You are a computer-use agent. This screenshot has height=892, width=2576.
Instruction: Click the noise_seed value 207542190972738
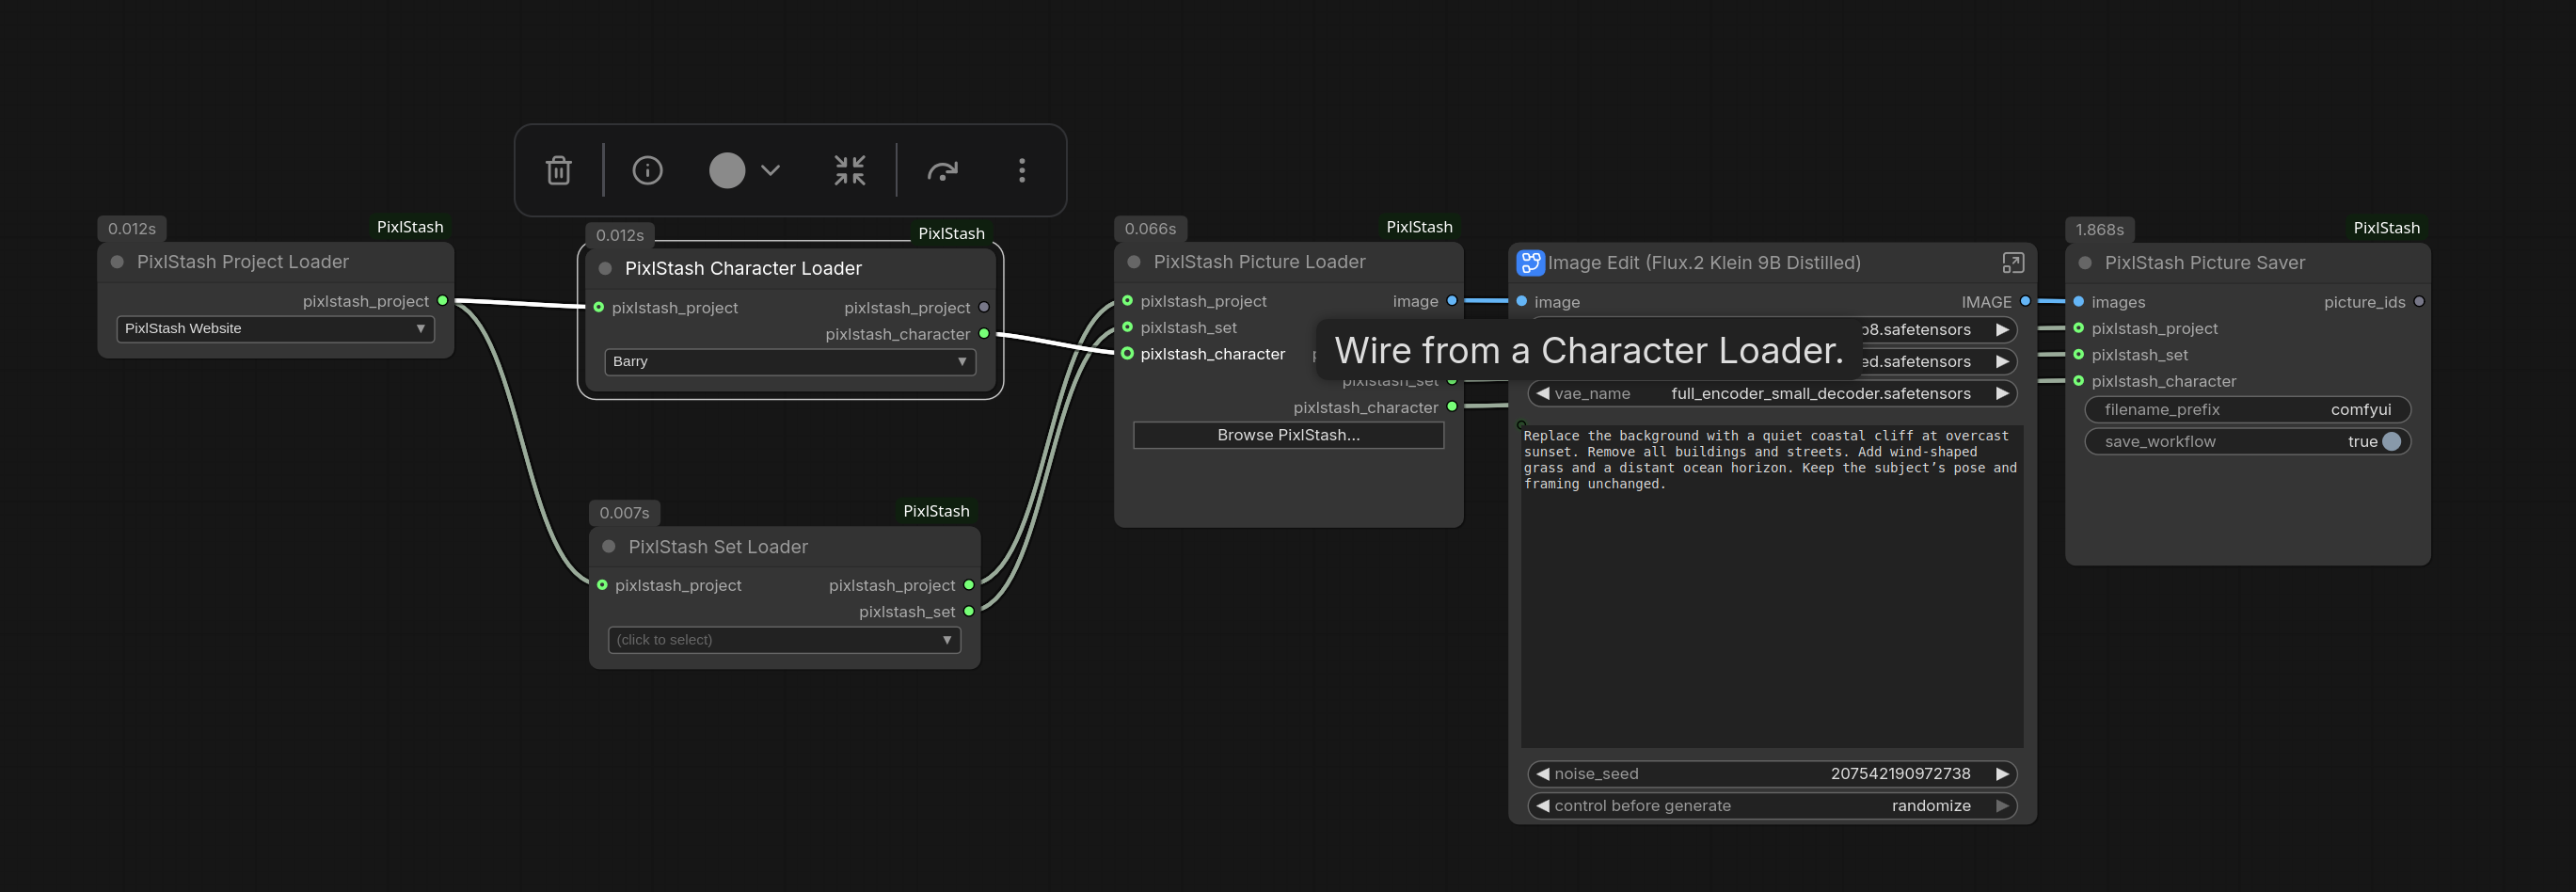pos(1900,774)
